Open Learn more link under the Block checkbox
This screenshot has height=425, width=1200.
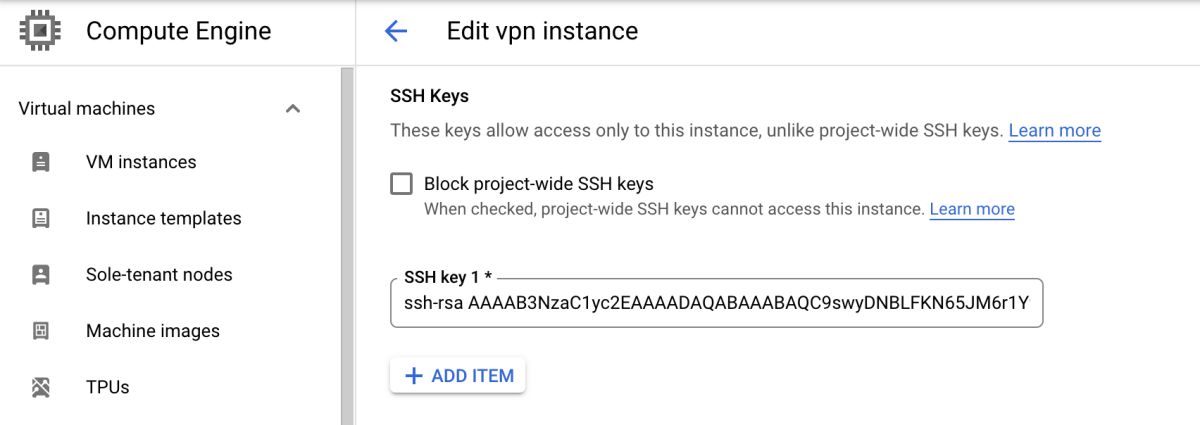[971, 209]
